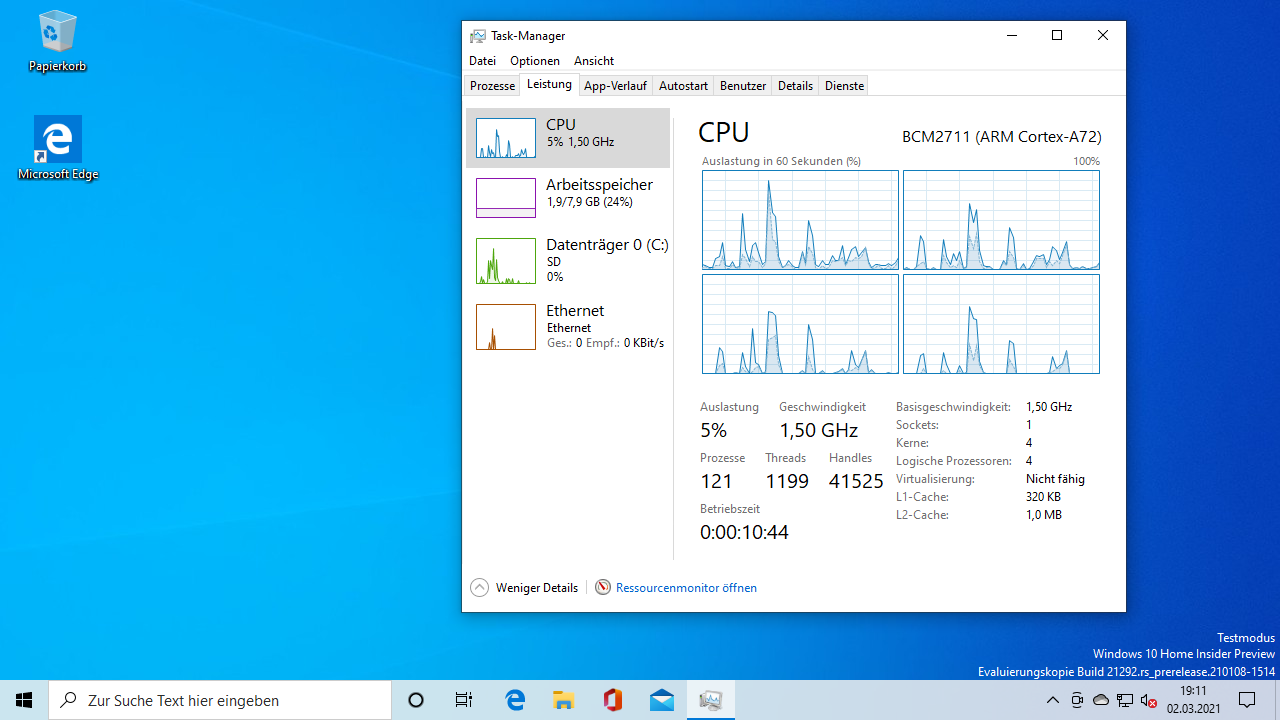This screenshot has width=1280, height=720.
Task: Switch to the Autostart tab
Action: click(683, 86)
